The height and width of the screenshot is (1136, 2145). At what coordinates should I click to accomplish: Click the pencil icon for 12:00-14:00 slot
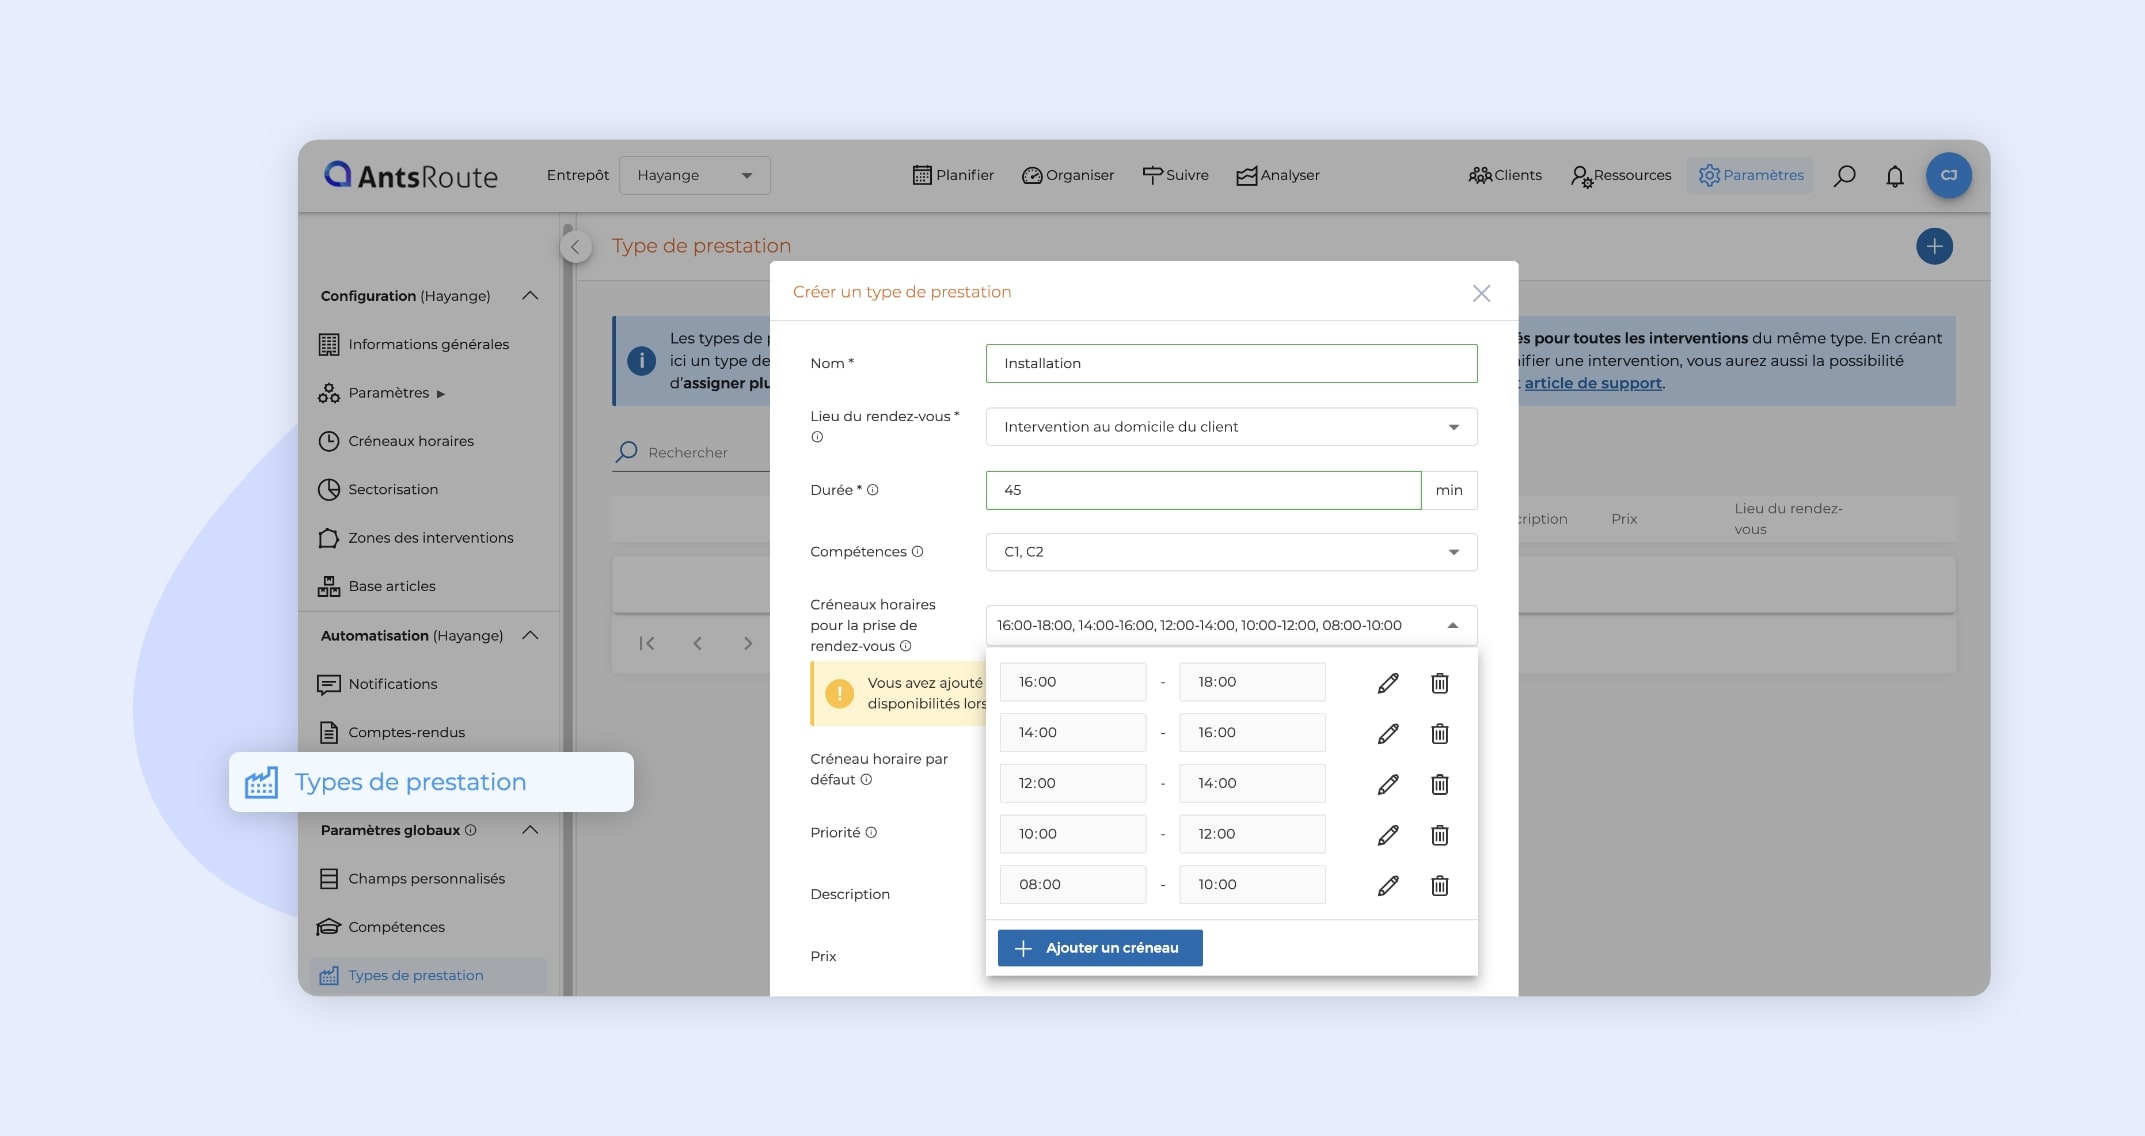(1387, 784)
